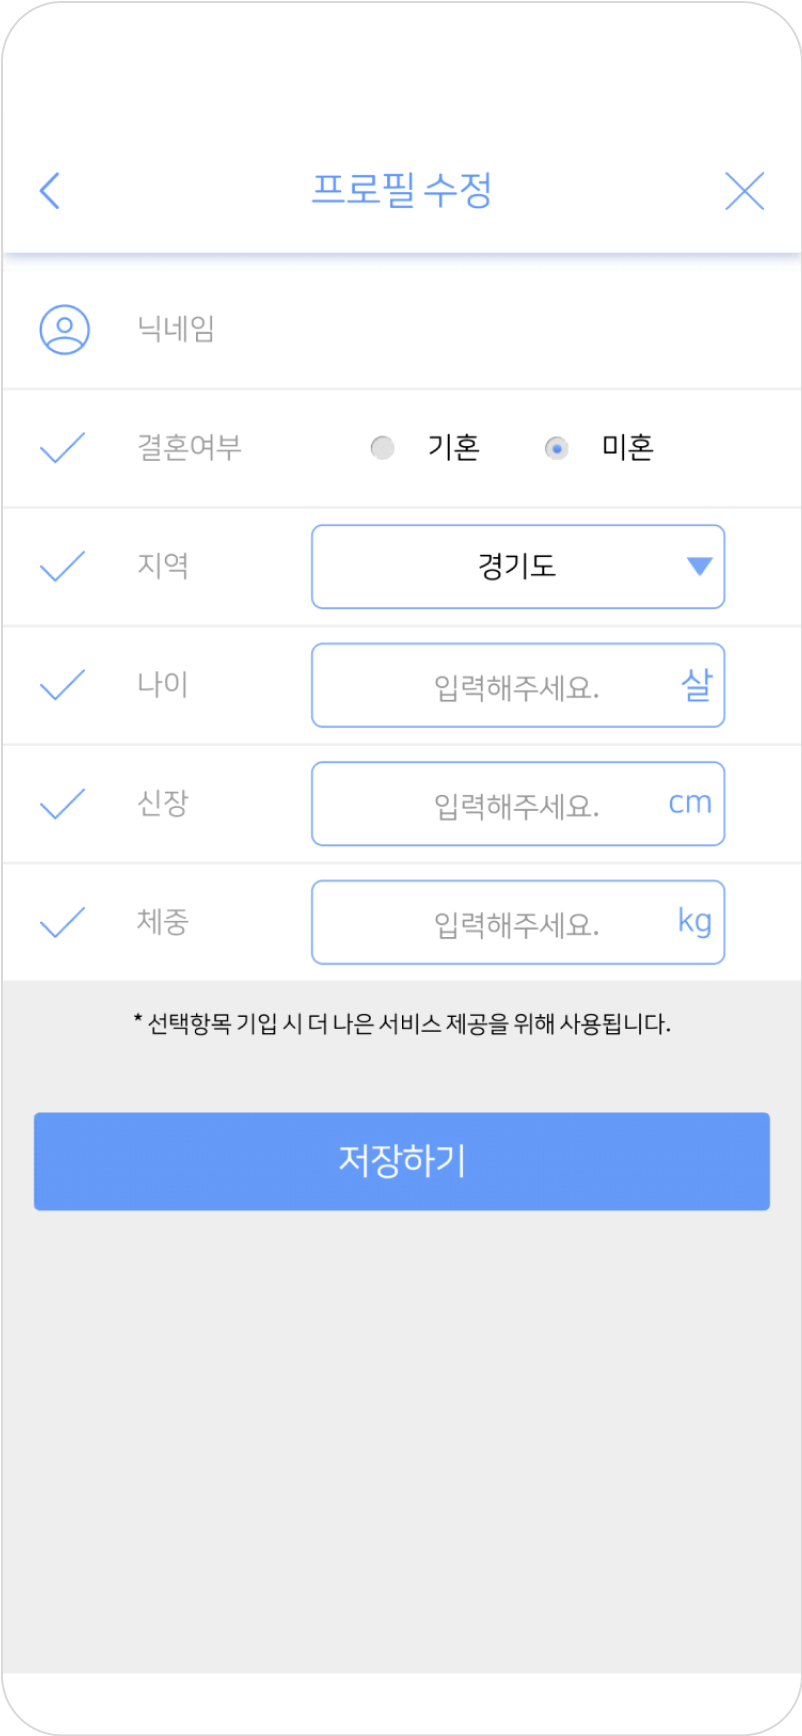
Task: Click the checkmark beside 체중
Action: click(62, 922)
